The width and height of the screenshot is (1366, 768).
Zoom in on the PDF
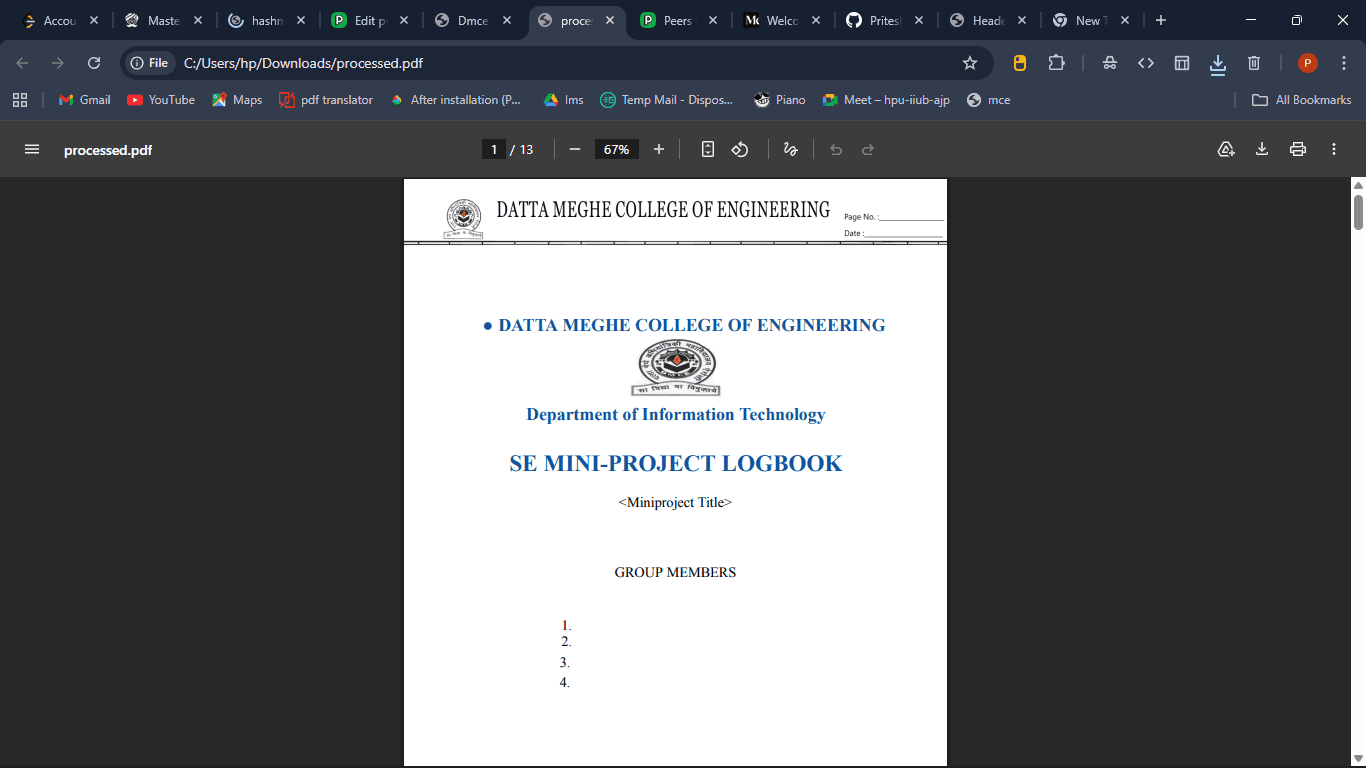(x=659, y=149)
